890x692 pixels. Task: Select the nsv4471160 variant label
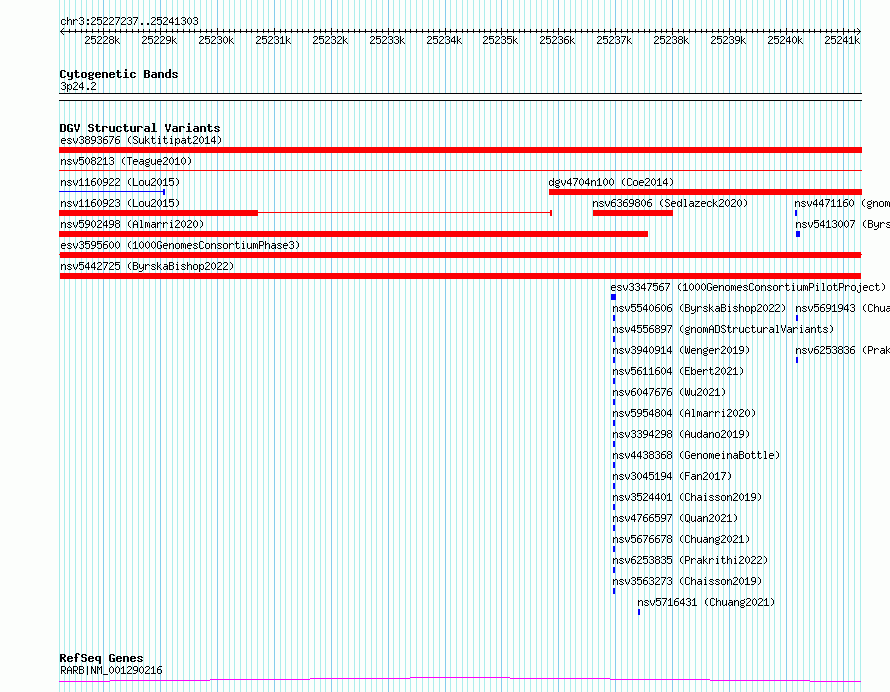click(842, 203)
